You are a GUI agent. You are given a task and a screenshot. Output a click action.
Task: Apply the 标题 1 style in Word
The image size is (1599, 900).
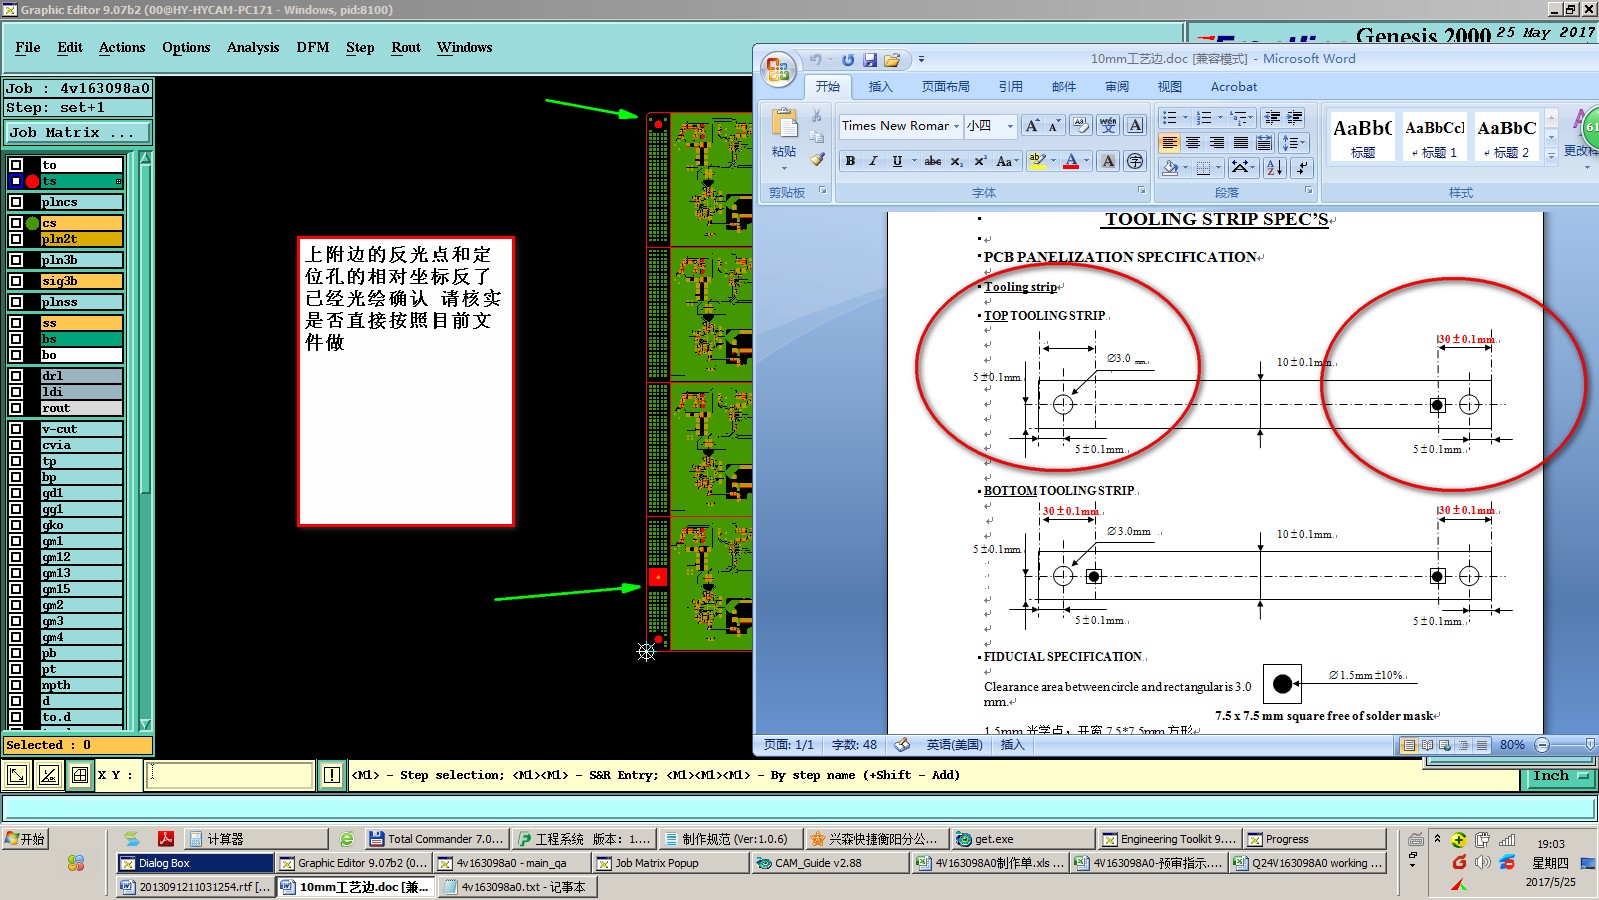click(x=1435, y=136)
